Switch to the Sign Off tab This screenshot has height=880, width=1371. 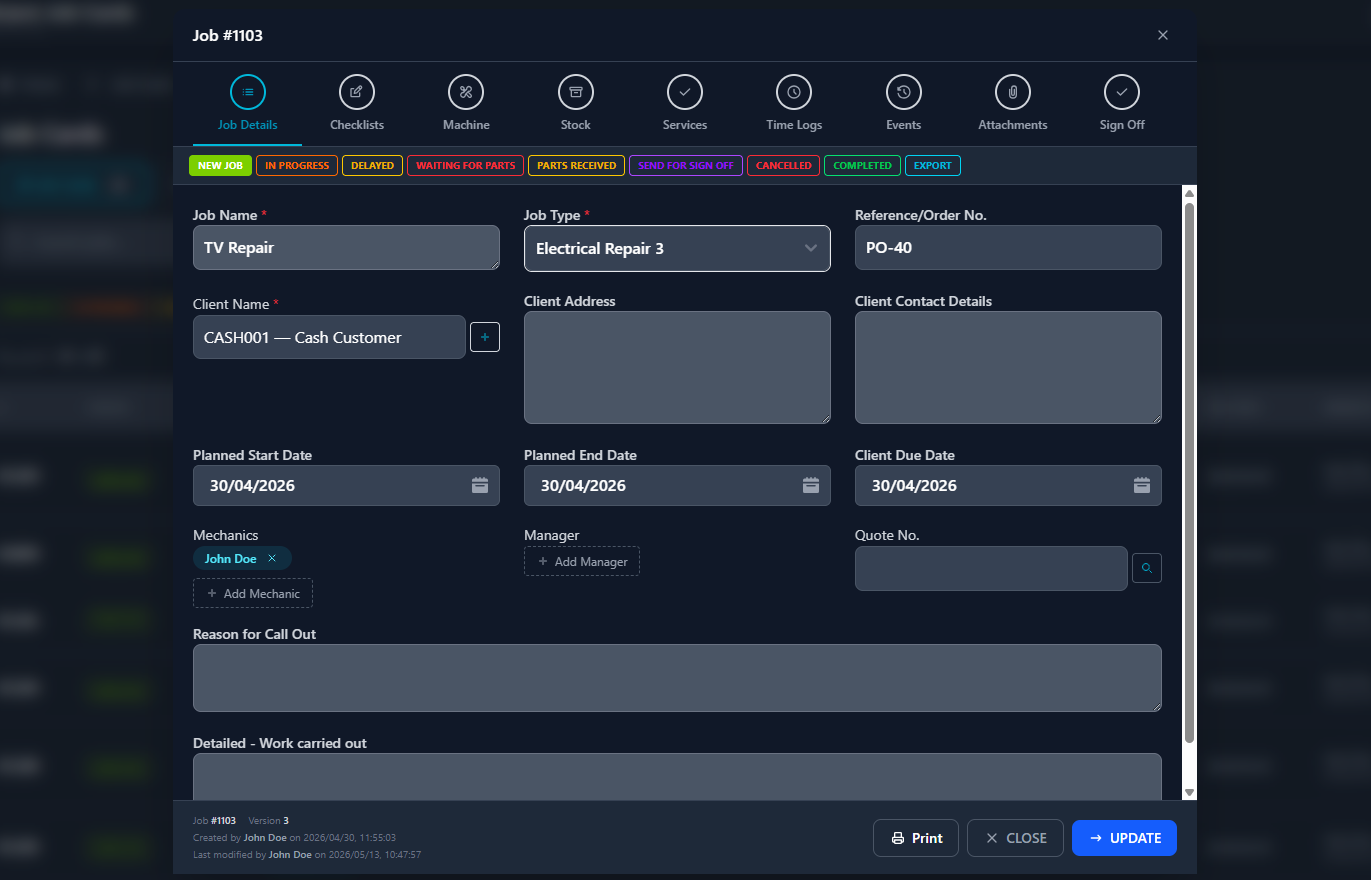click(1122, 103)
